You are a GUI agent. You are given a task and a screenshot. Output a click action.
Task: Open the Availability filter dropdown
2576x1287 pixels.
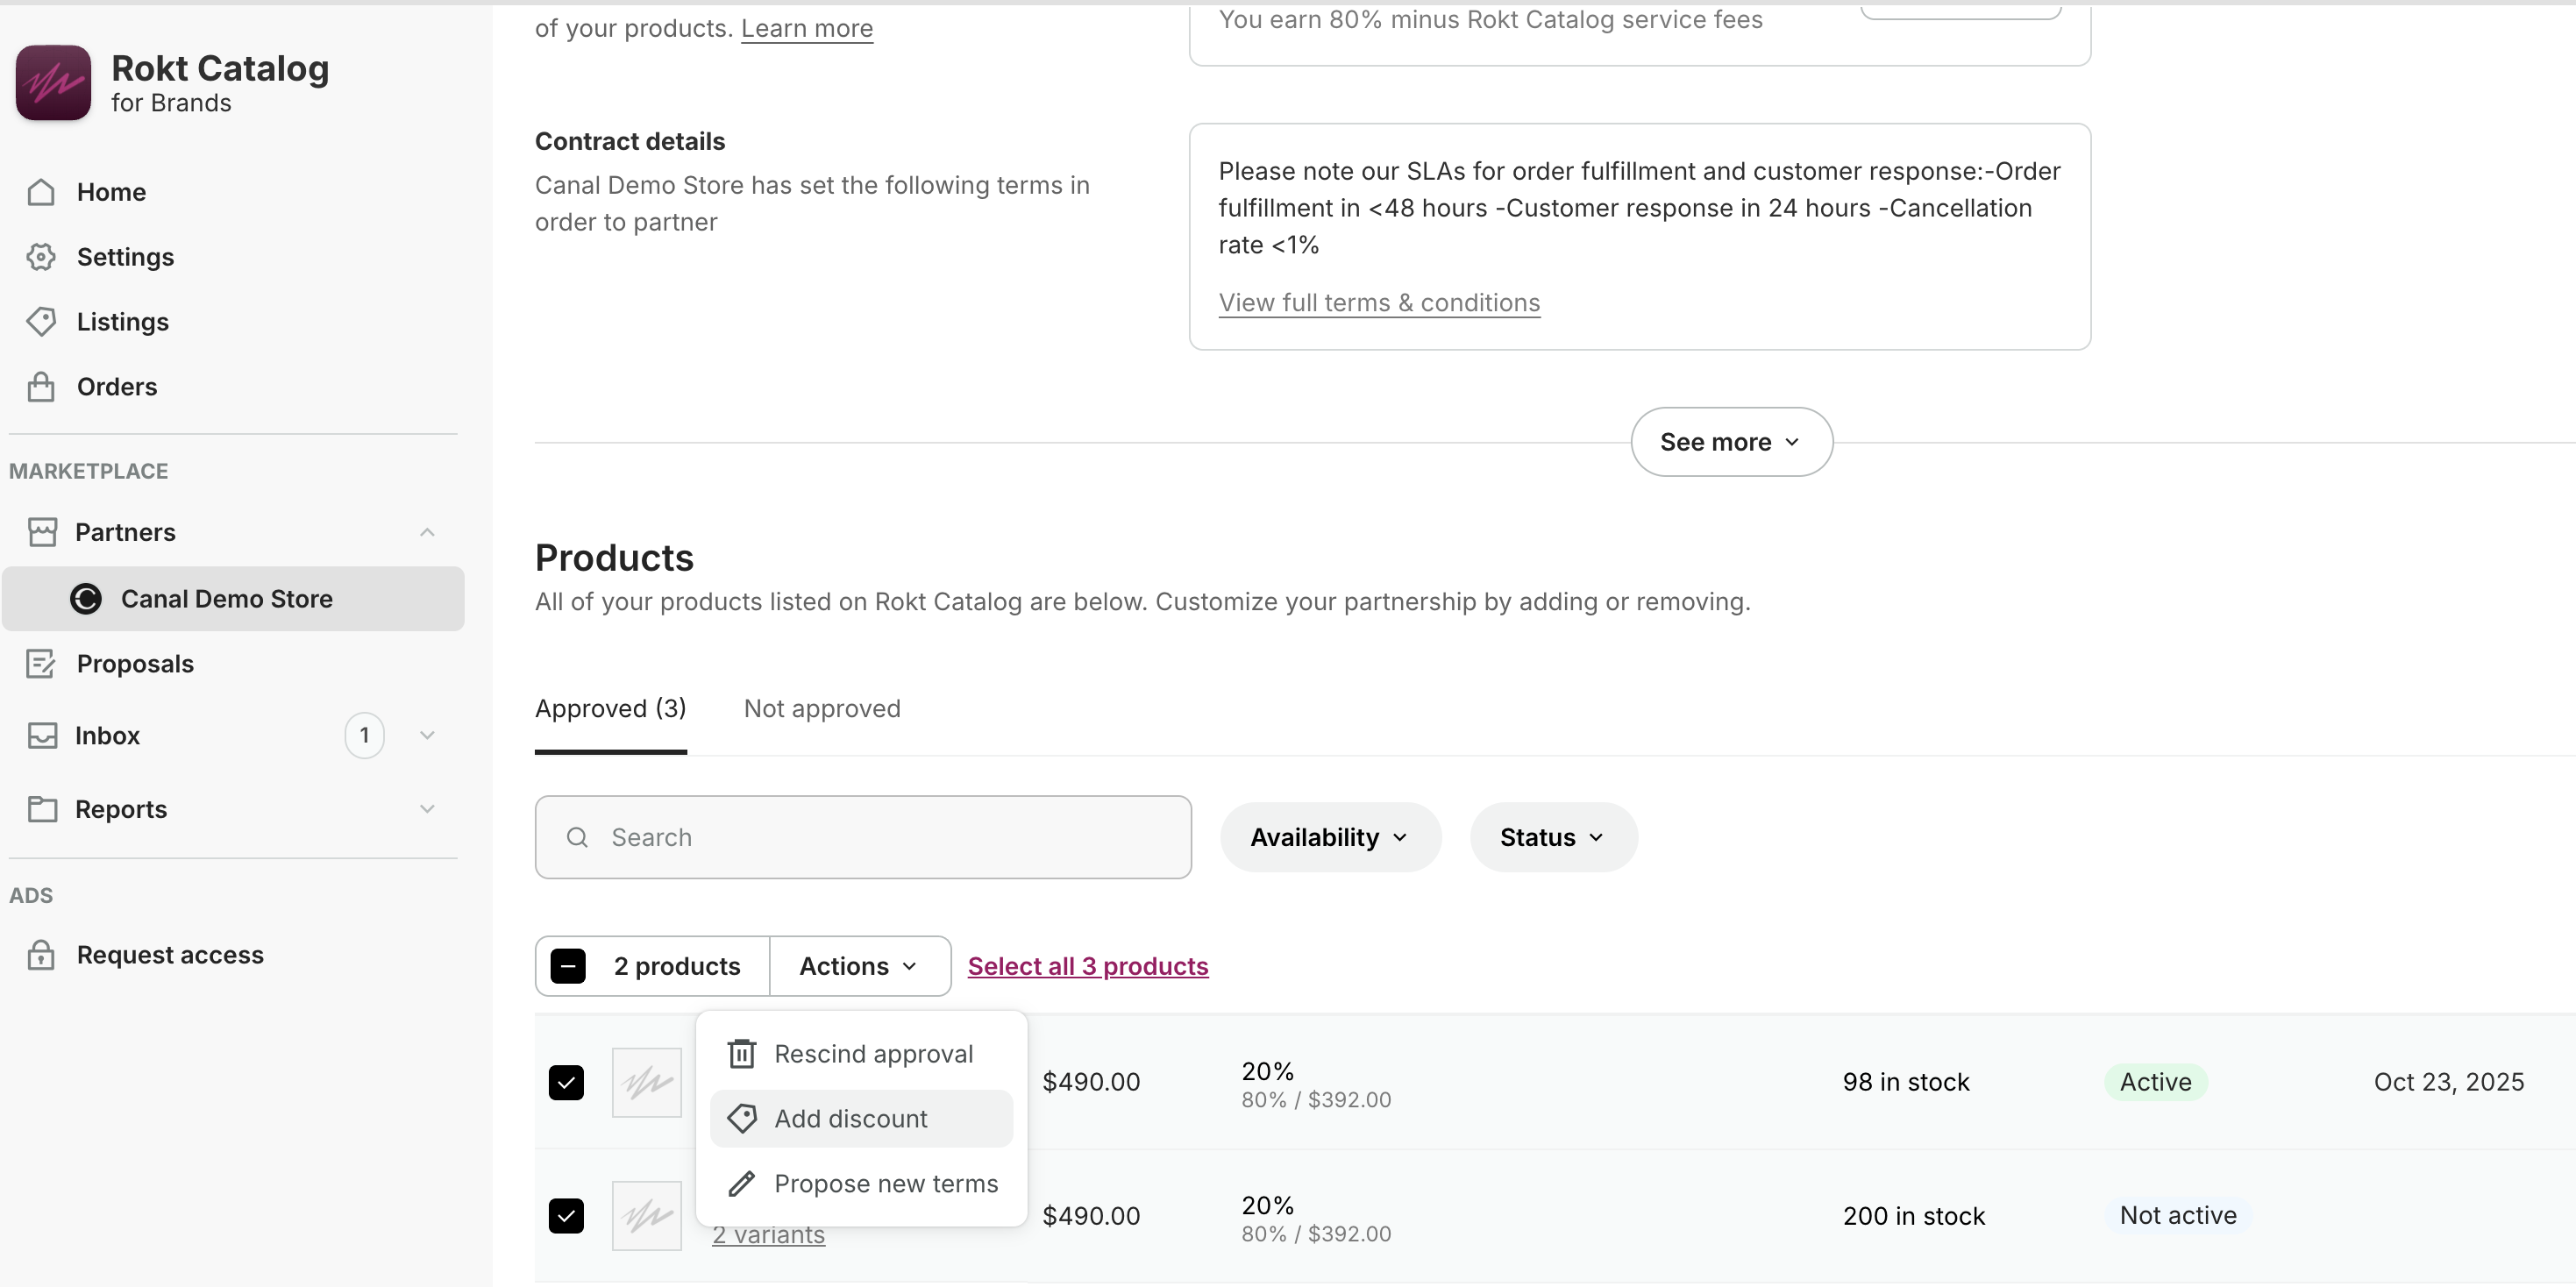[x=1330, y=837]
